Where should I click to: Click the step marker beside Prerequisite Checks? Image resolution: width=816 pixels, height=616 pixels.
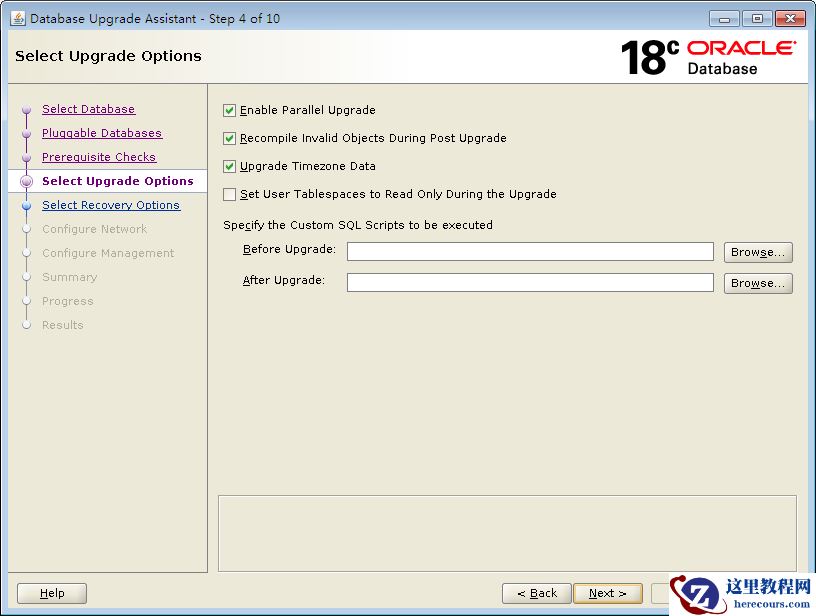(x=27, y=158)
